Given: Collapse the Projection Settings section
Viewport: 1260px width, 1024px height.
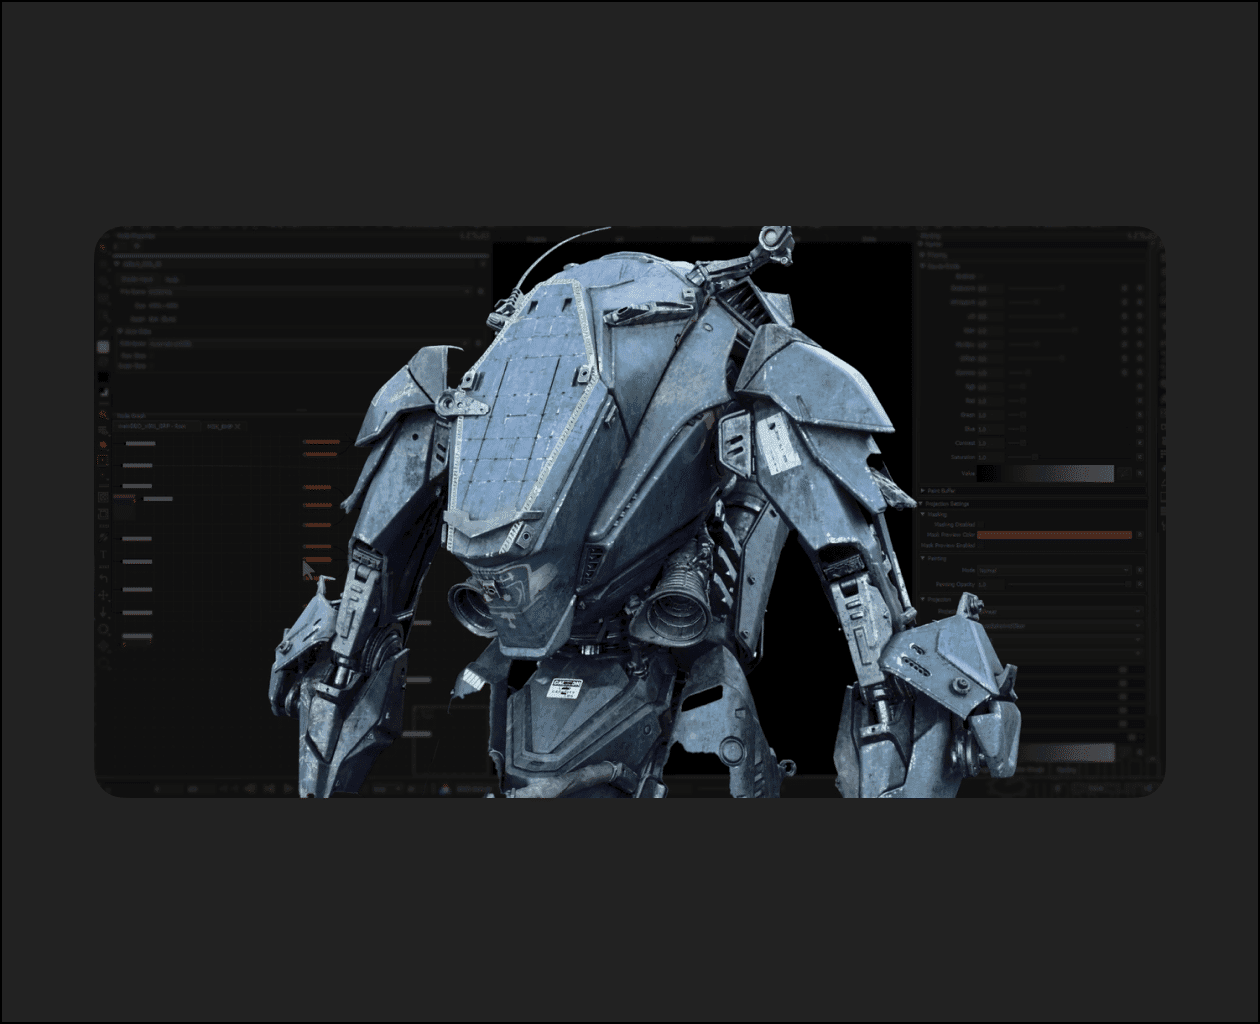Looking at the screenshot, I should [x=923, y=504].
